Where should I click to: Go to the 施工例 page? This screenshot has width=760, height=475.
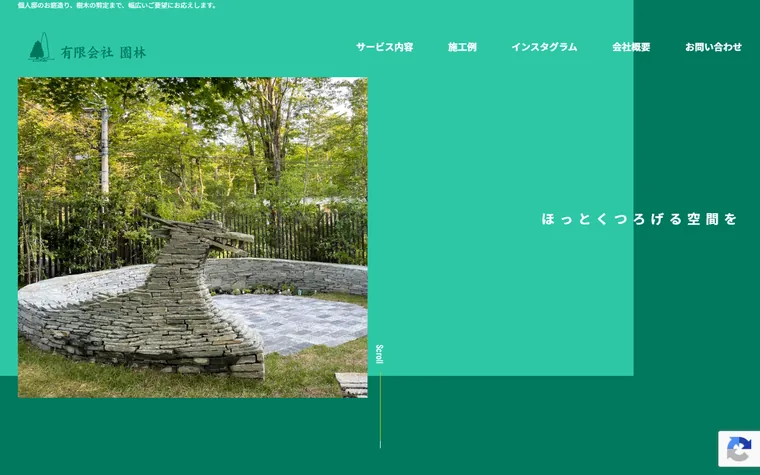tap(462, 47)
